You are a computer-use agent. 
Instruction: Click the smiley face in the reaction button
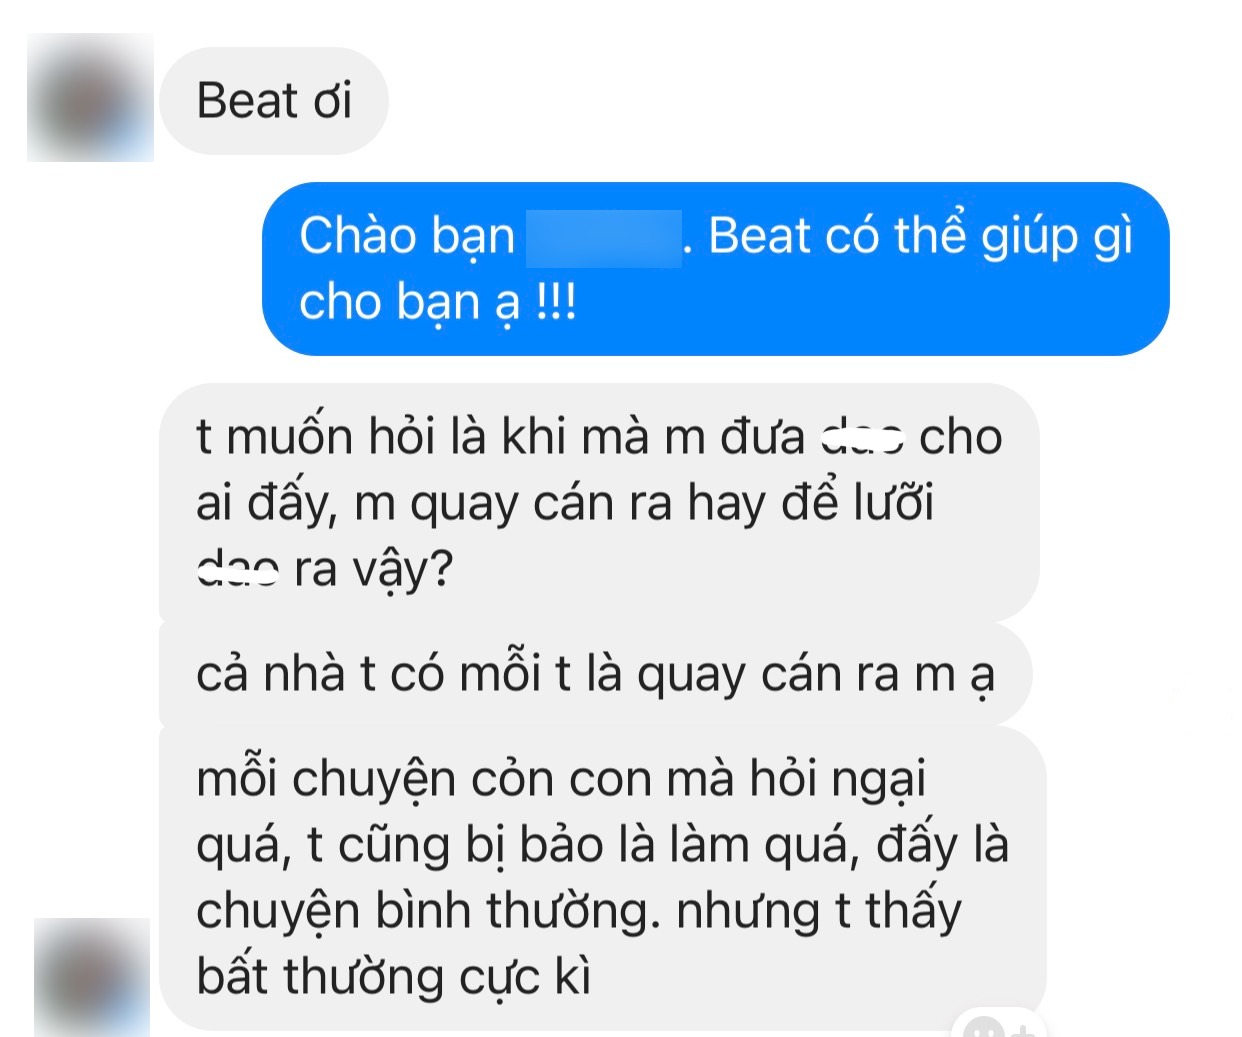(x=984, y=1027)
